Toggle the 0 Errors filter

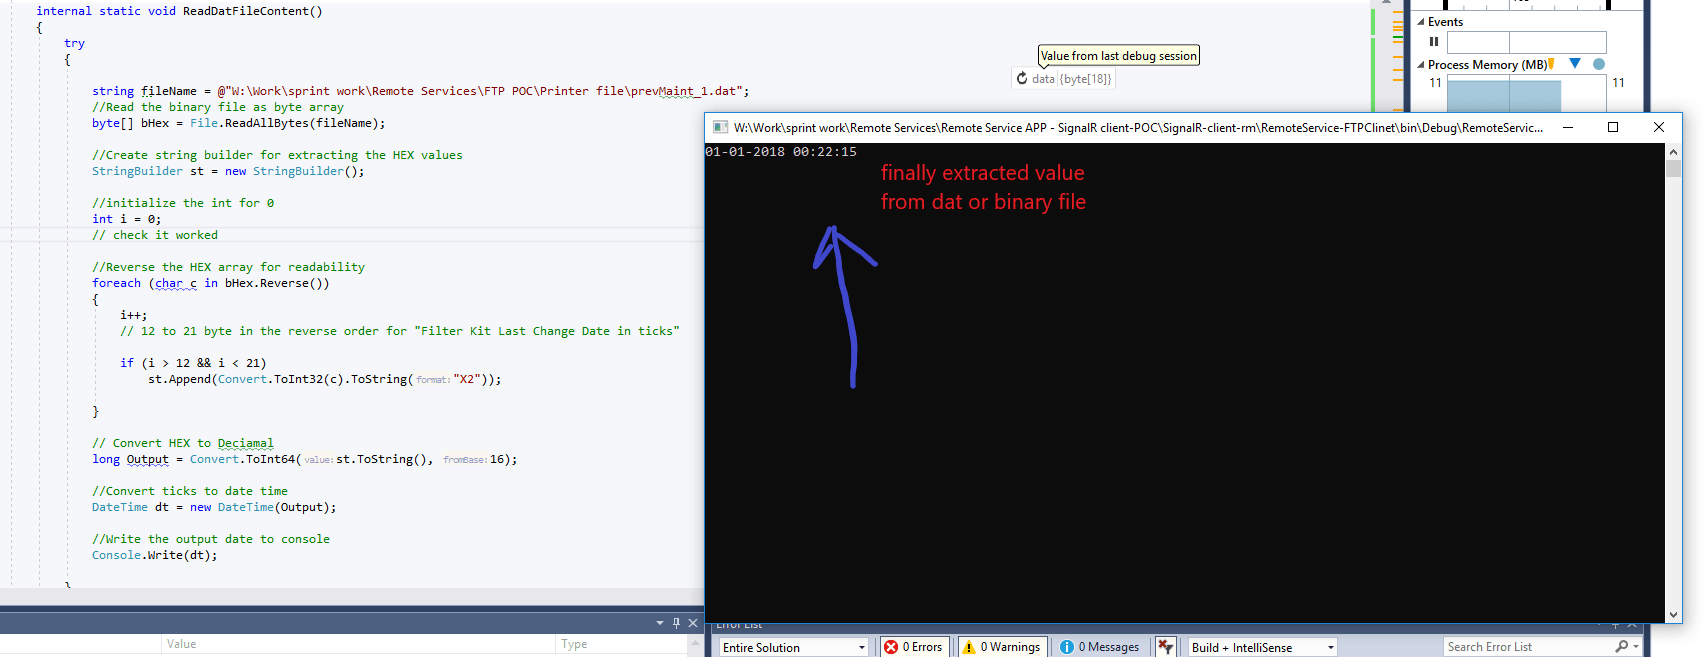click(913, 647)
